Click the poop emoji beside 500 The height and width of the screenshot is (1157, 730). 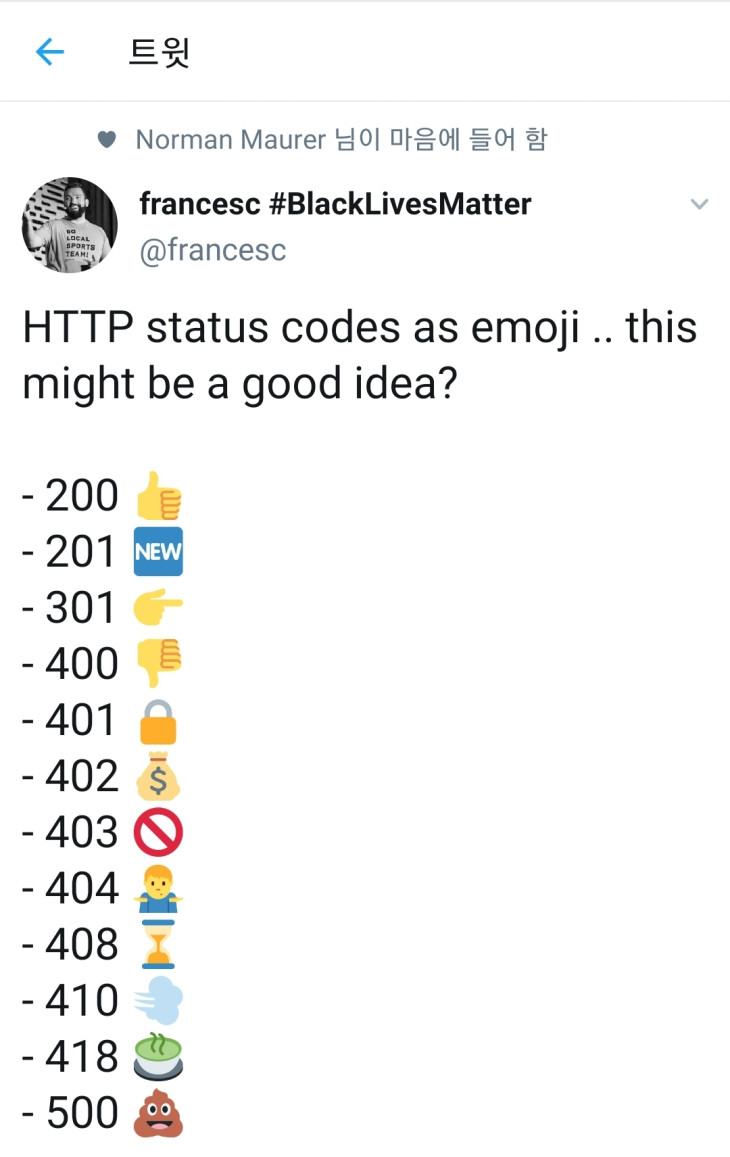pos(158,1112)
